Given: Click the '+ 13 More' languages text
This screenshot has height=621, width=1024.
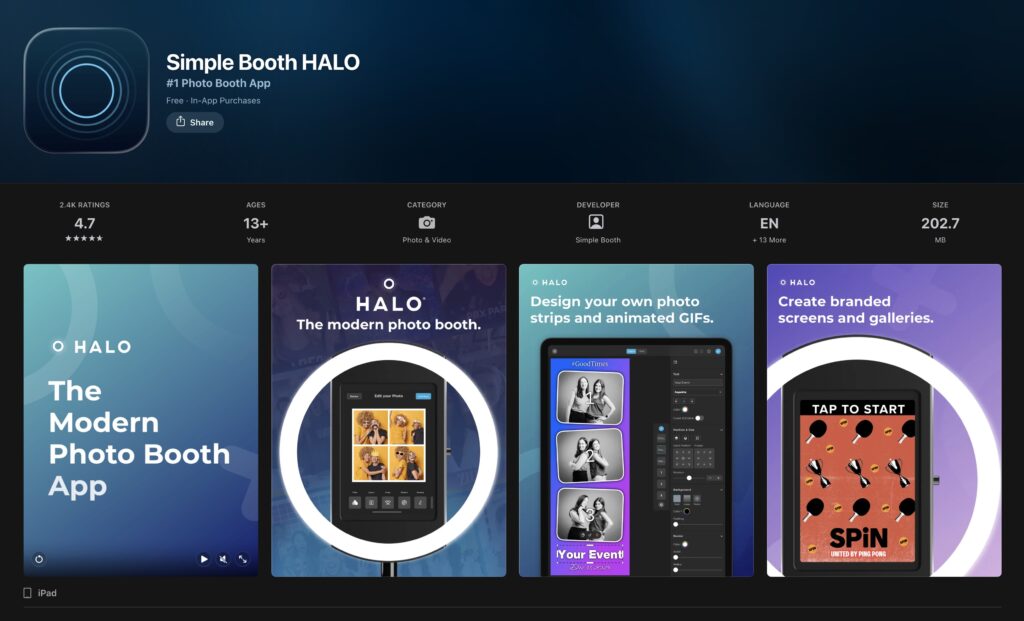Looking at the screenshot, I should pyautogui.click(x=769, y=240).
